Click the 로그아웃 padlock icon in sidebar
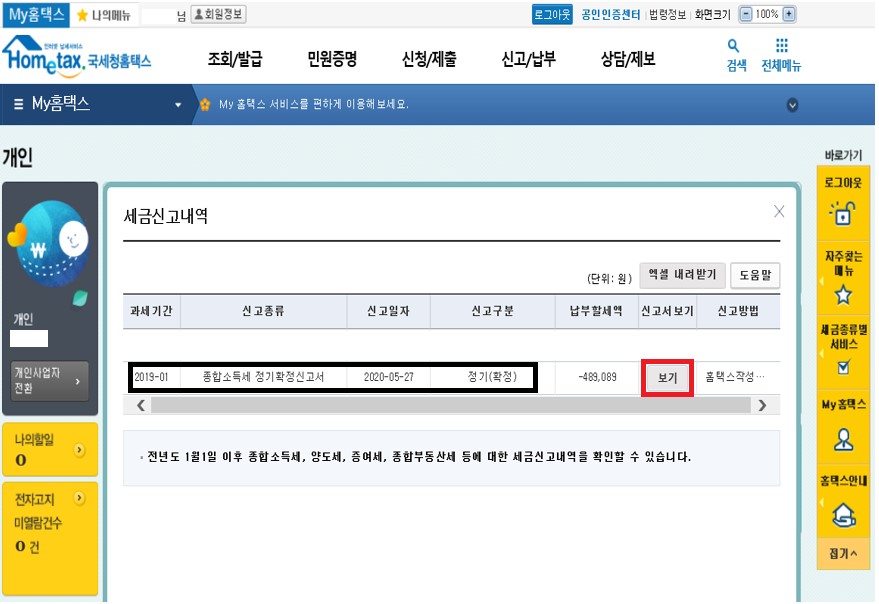 coord(843,213)
